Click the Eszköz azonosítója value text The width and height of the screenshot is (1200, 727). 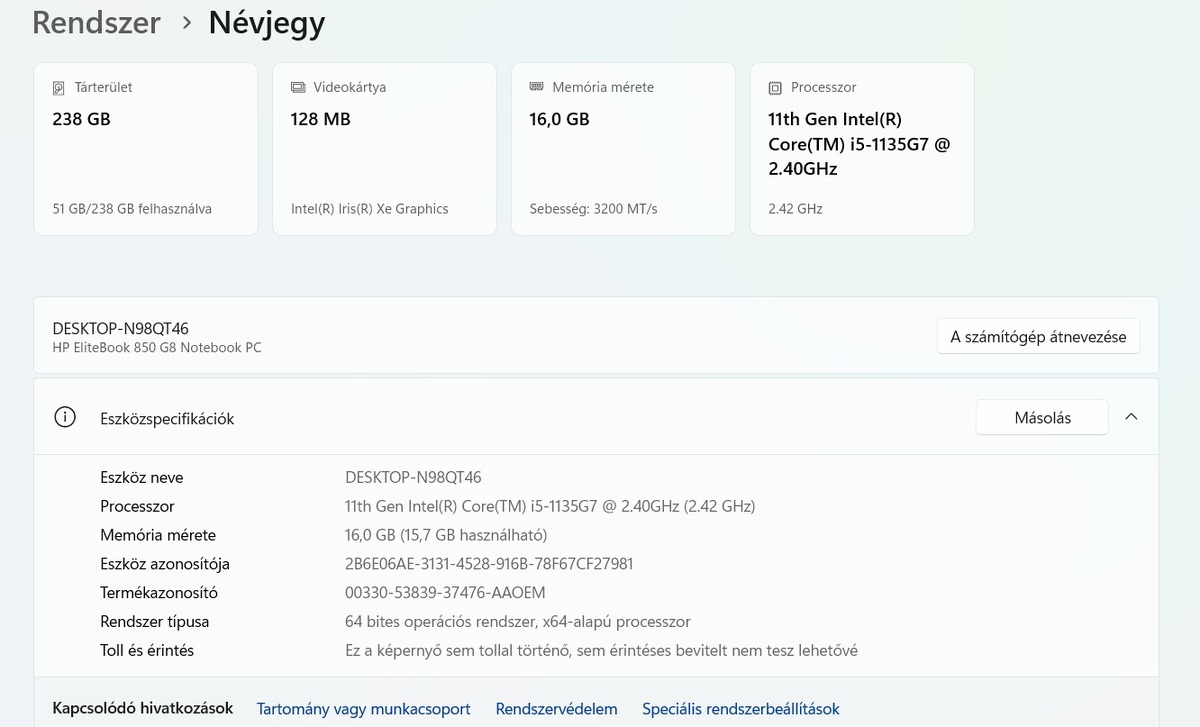click(488, 564)
